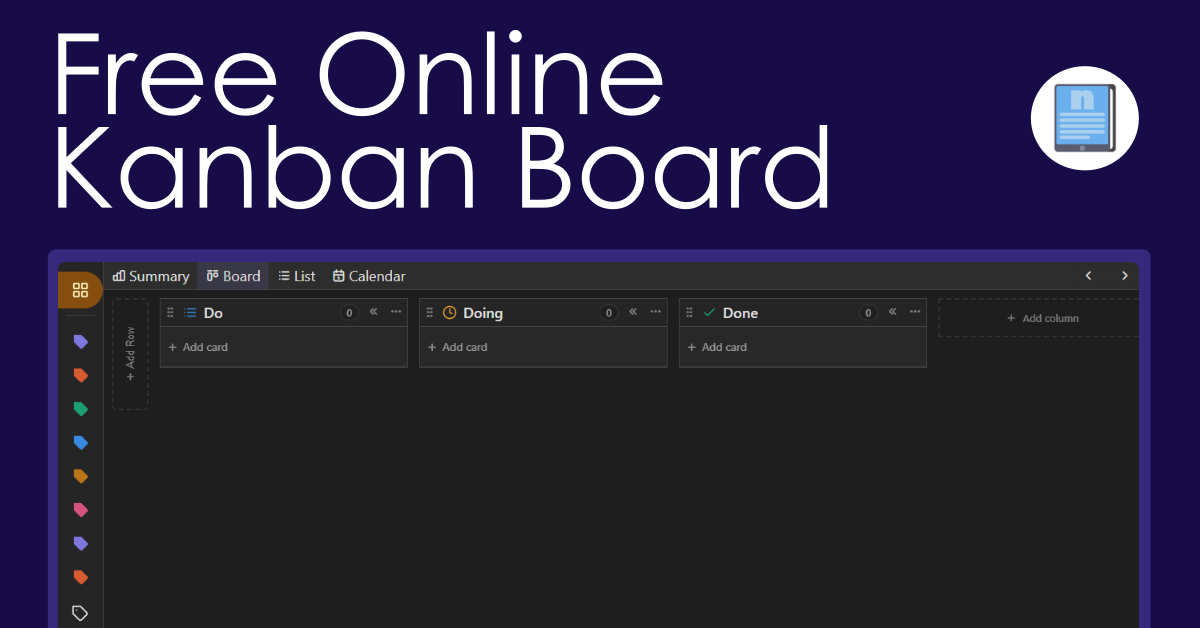Click the Doing column title
The width and height of the screenshot is (1200, 628).
483,313
